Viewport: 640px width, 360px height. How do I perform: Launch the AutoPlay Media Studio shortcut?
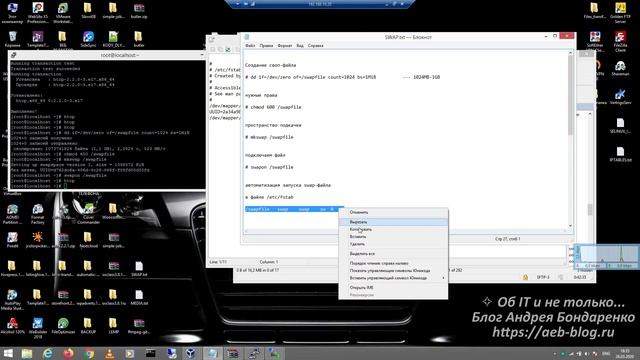click(12, 299)
